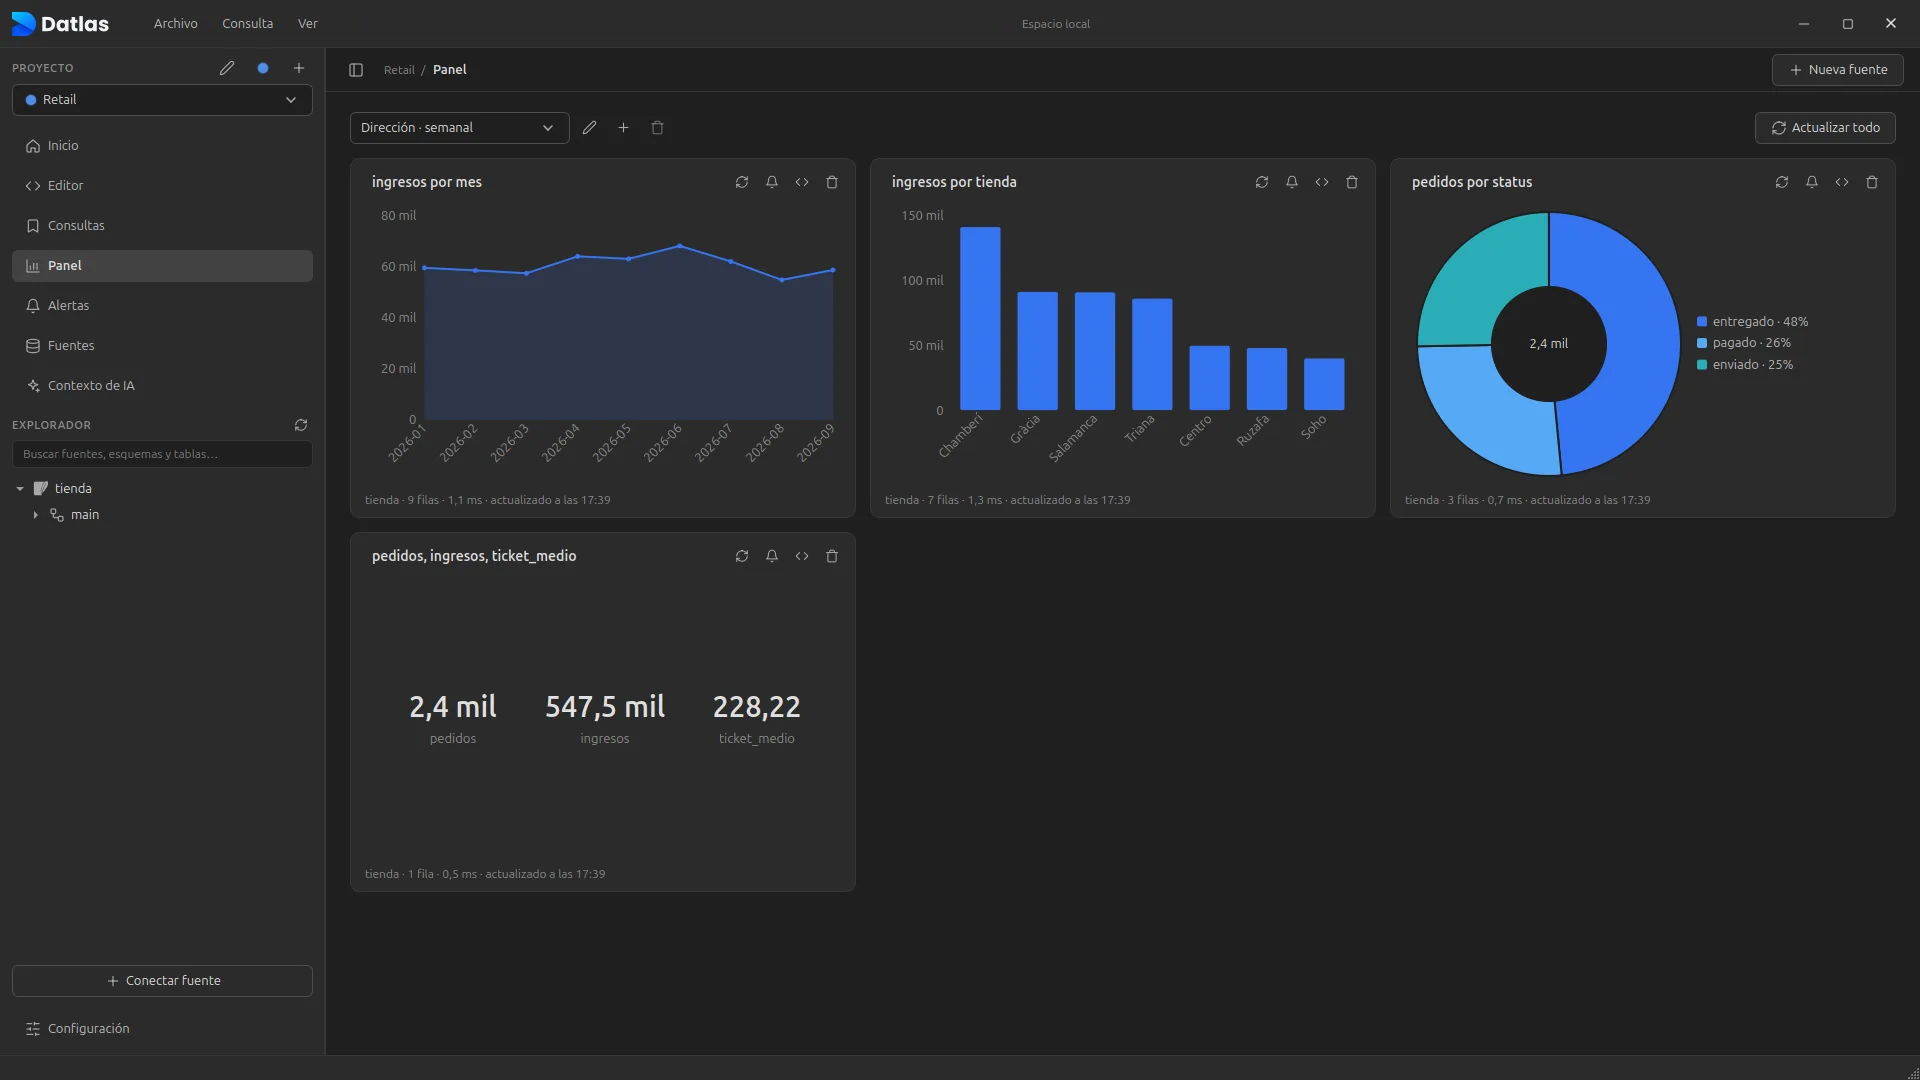Viewport: 1920px width, 1080px height.
Task: Open Contexto de IA section
Action: 162,386
